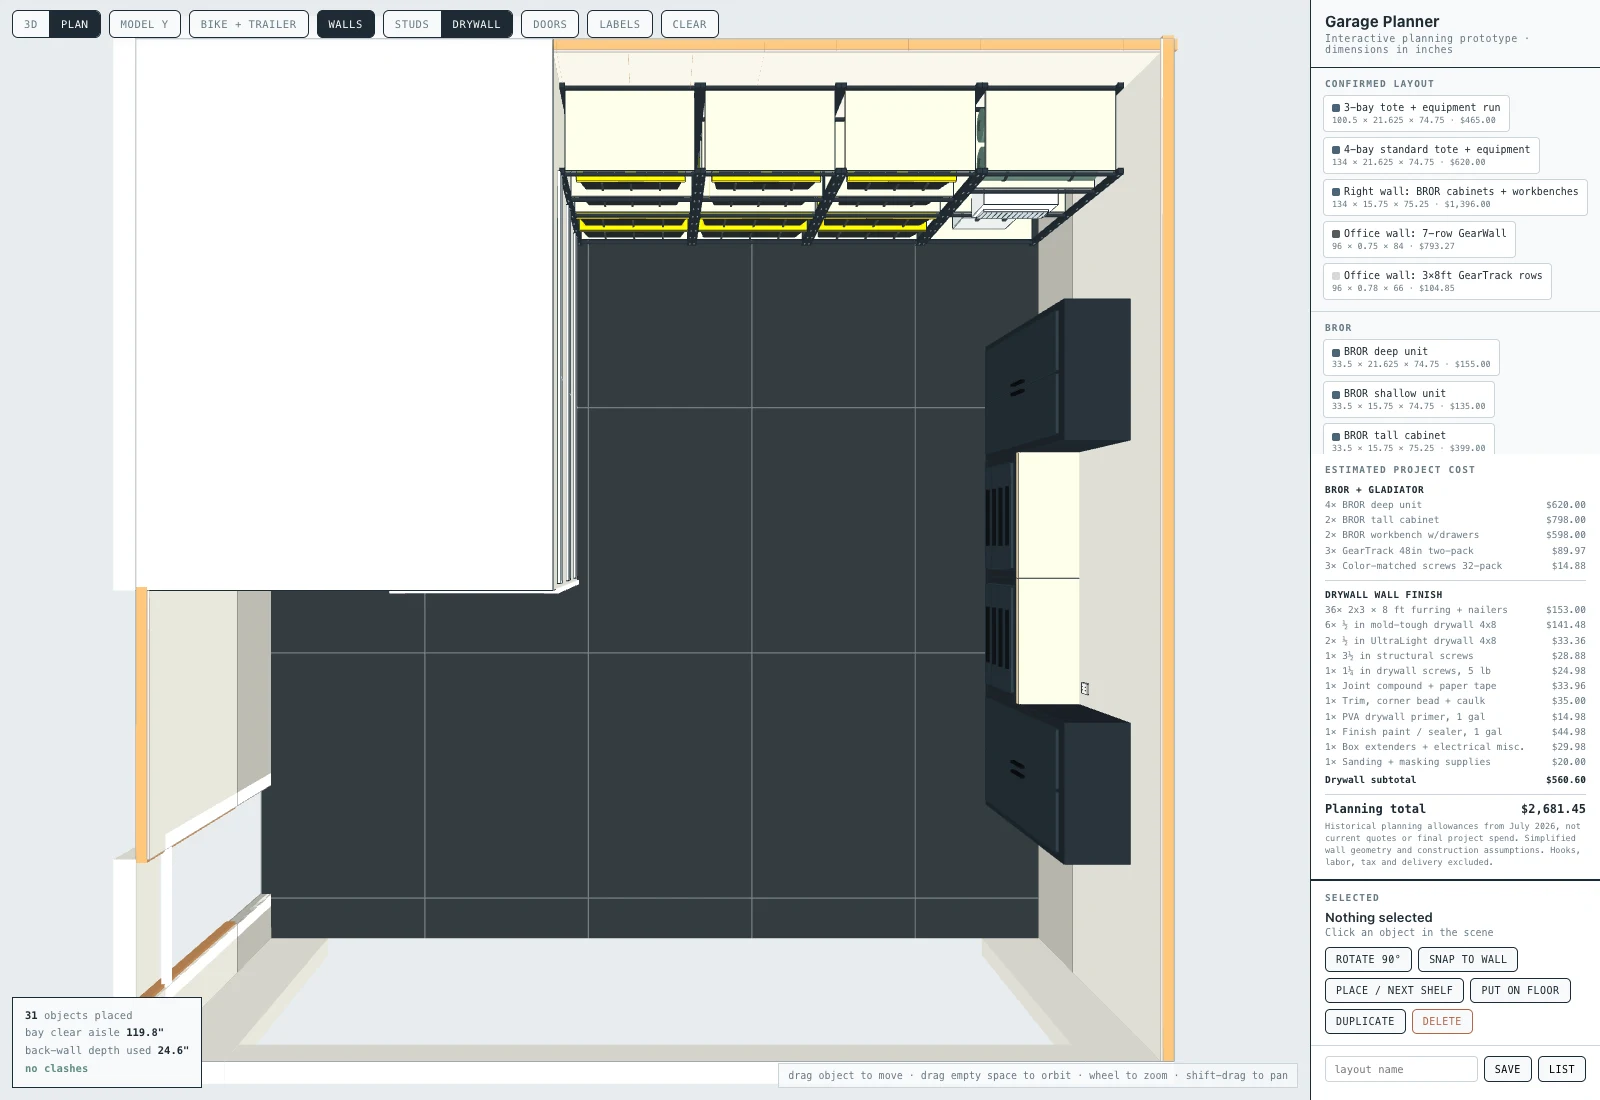
Task: Click PLACE / NEXT SHELF button
Action: (x=1394, y=991)
